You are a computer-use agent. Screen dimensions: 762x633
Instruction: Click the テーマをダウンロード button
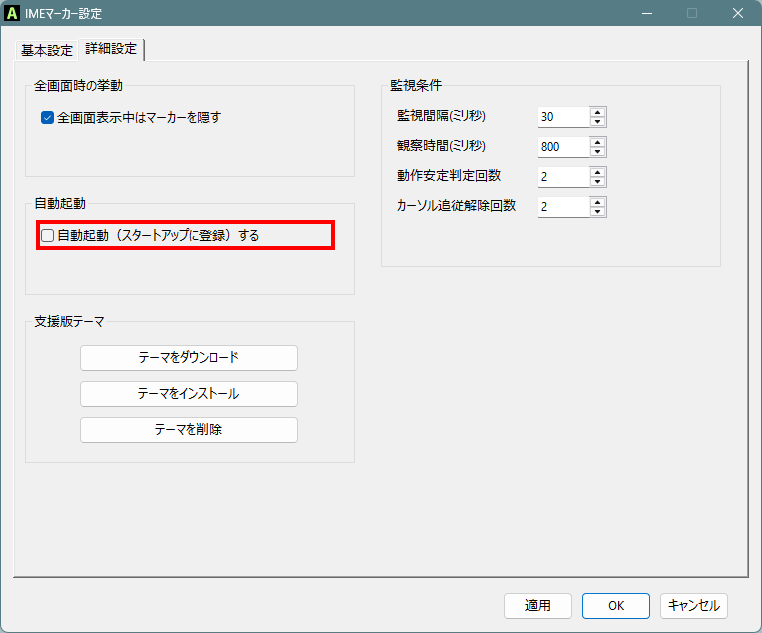[x=189, y=358]
